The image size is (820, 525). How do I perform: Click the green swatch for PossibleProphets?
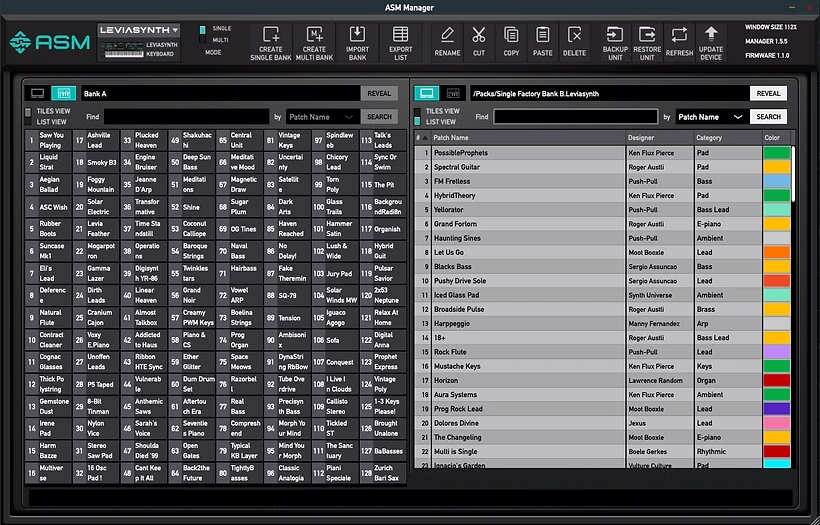click(x=777, y=153)
